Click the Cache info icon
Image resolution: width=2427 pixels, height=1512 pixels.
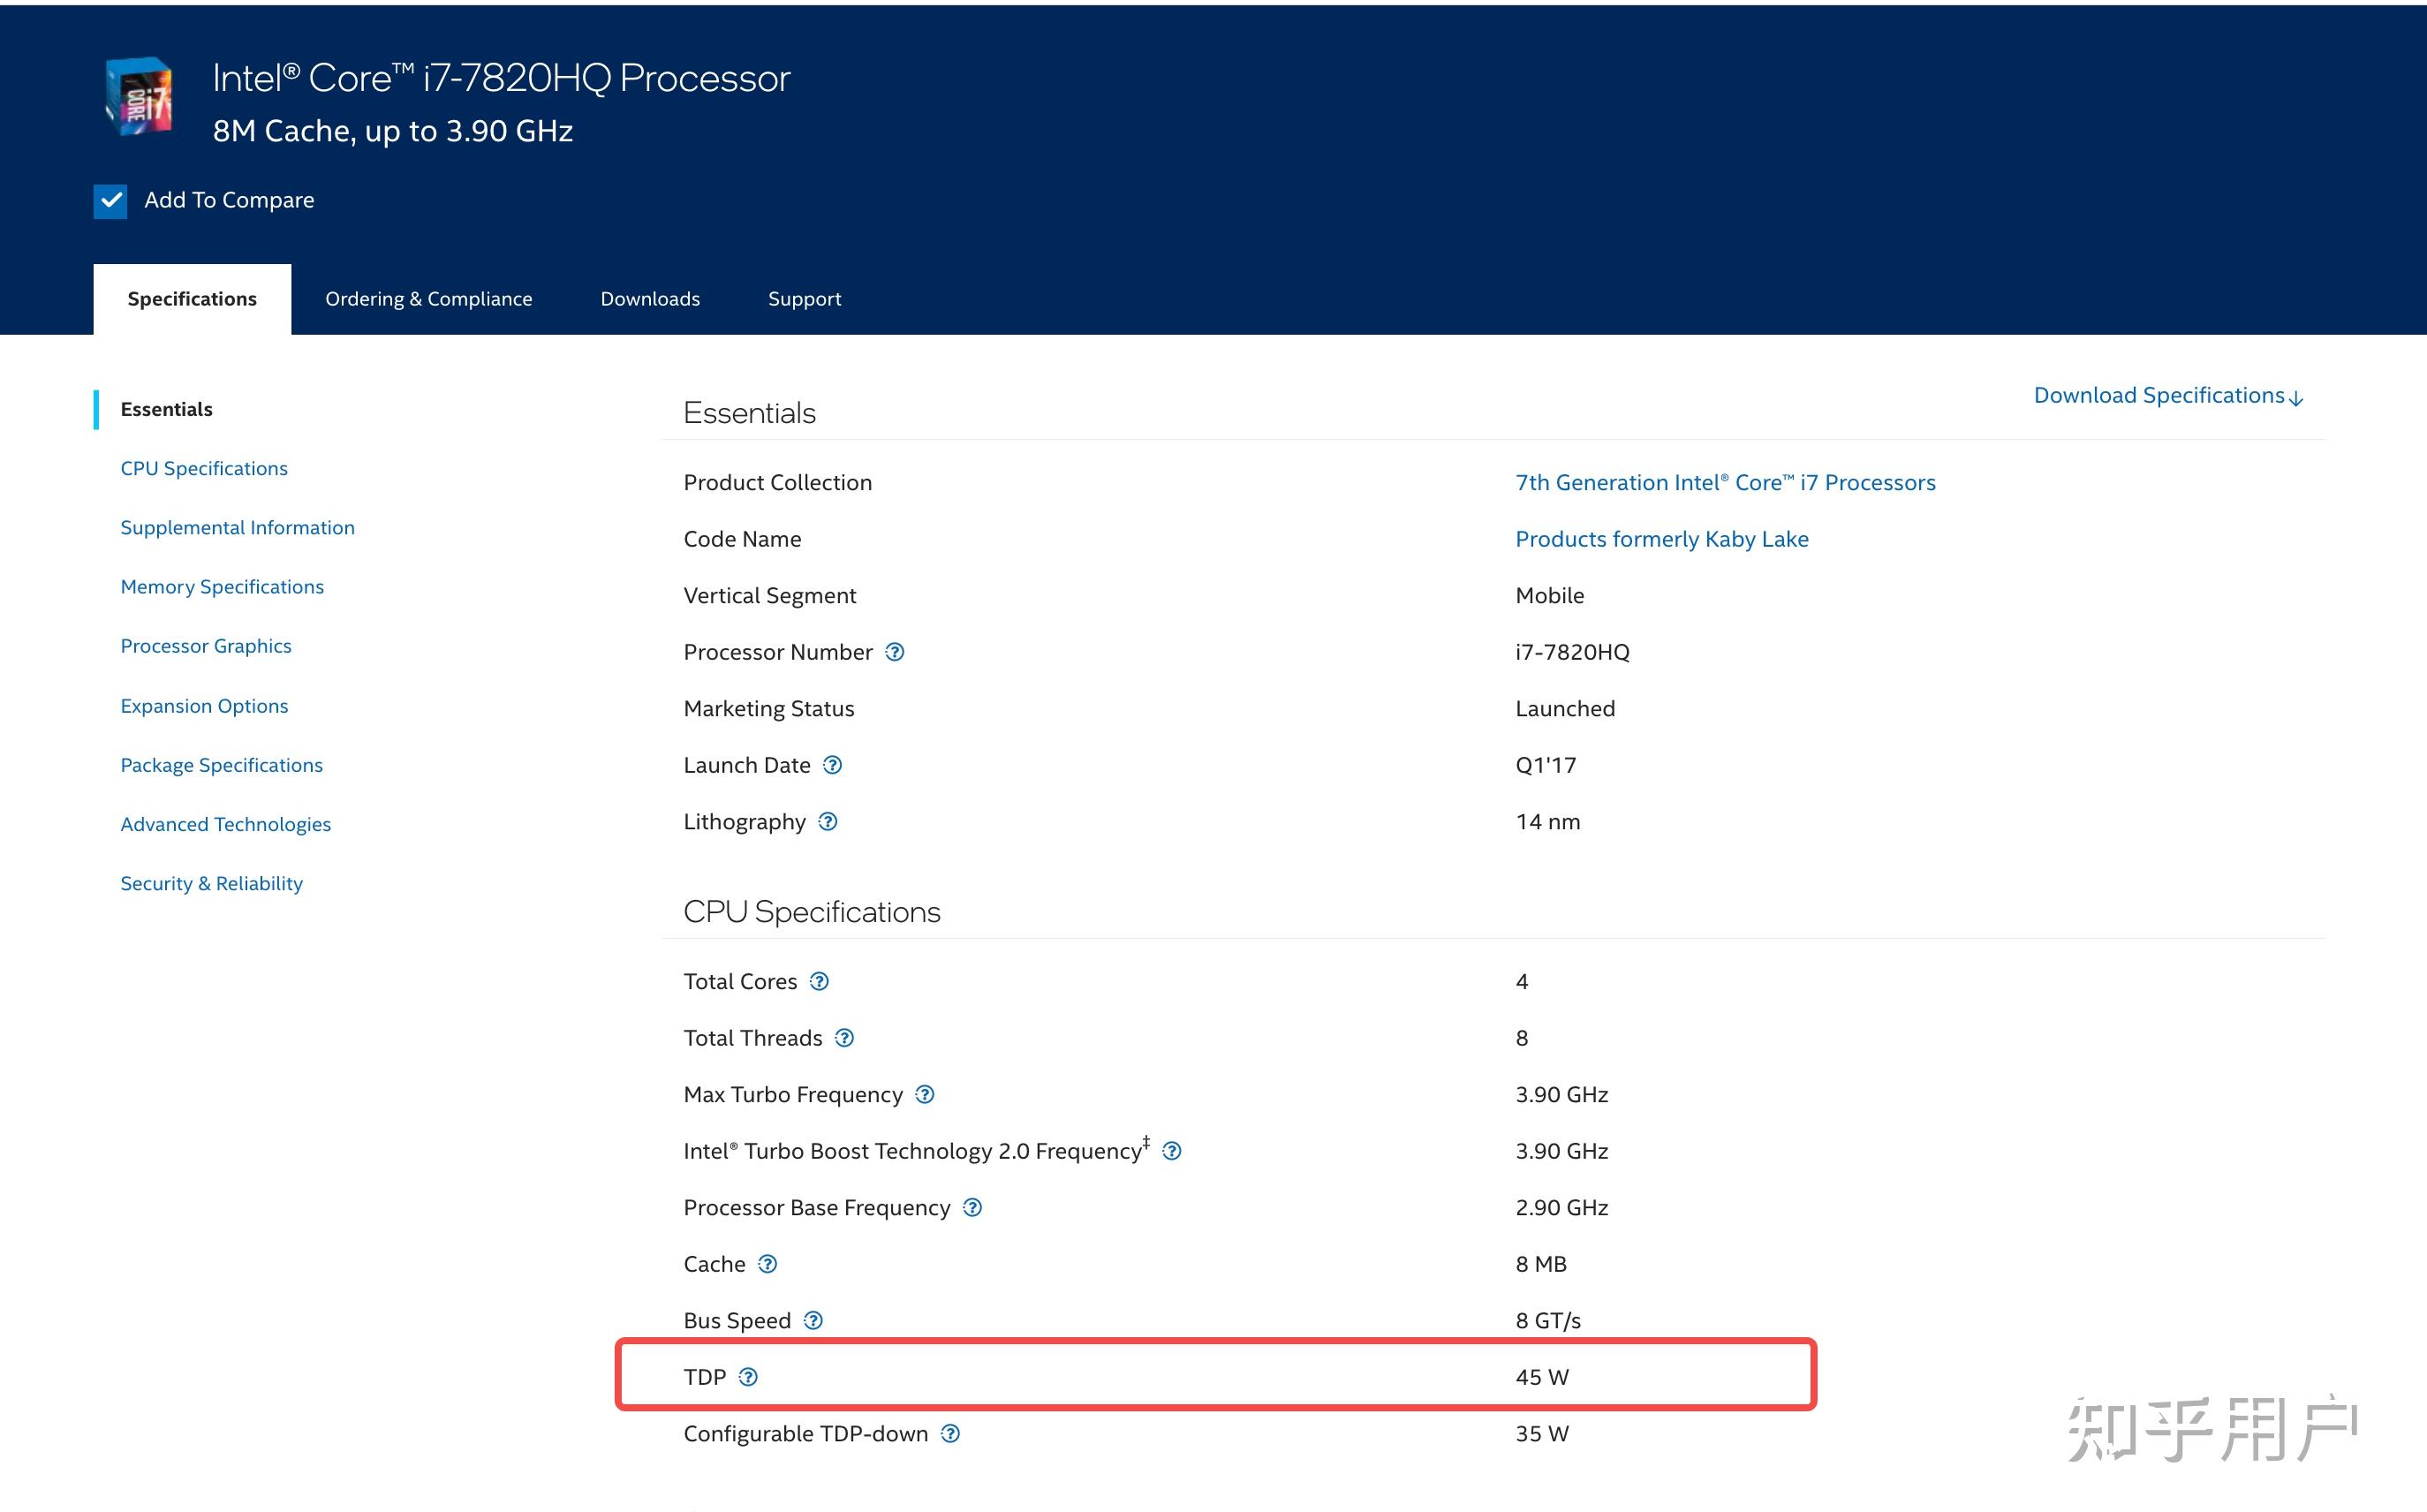coord(767,1264)
